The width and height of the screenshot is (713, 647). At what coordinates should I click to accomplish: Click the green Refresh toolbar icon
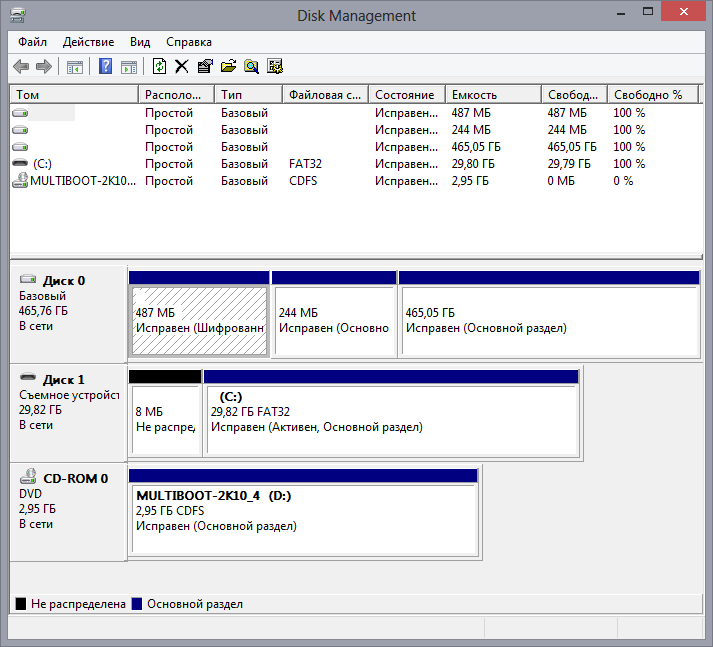pos(159,67)
